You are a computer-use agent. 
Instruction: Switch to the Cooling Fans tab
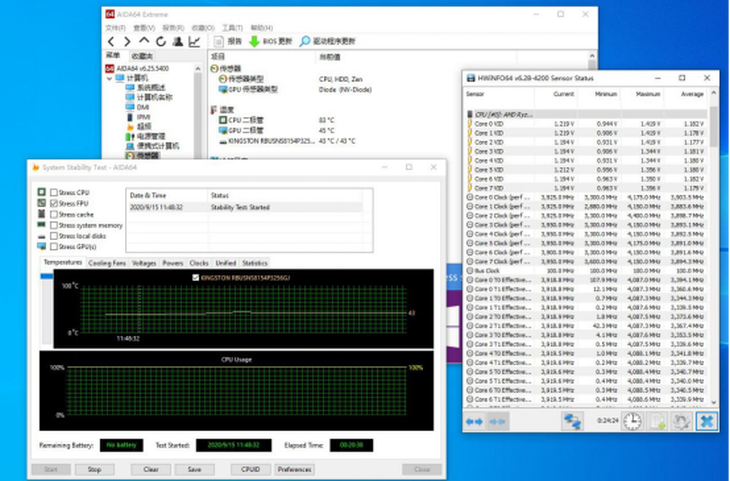click(x=107, y=263)
